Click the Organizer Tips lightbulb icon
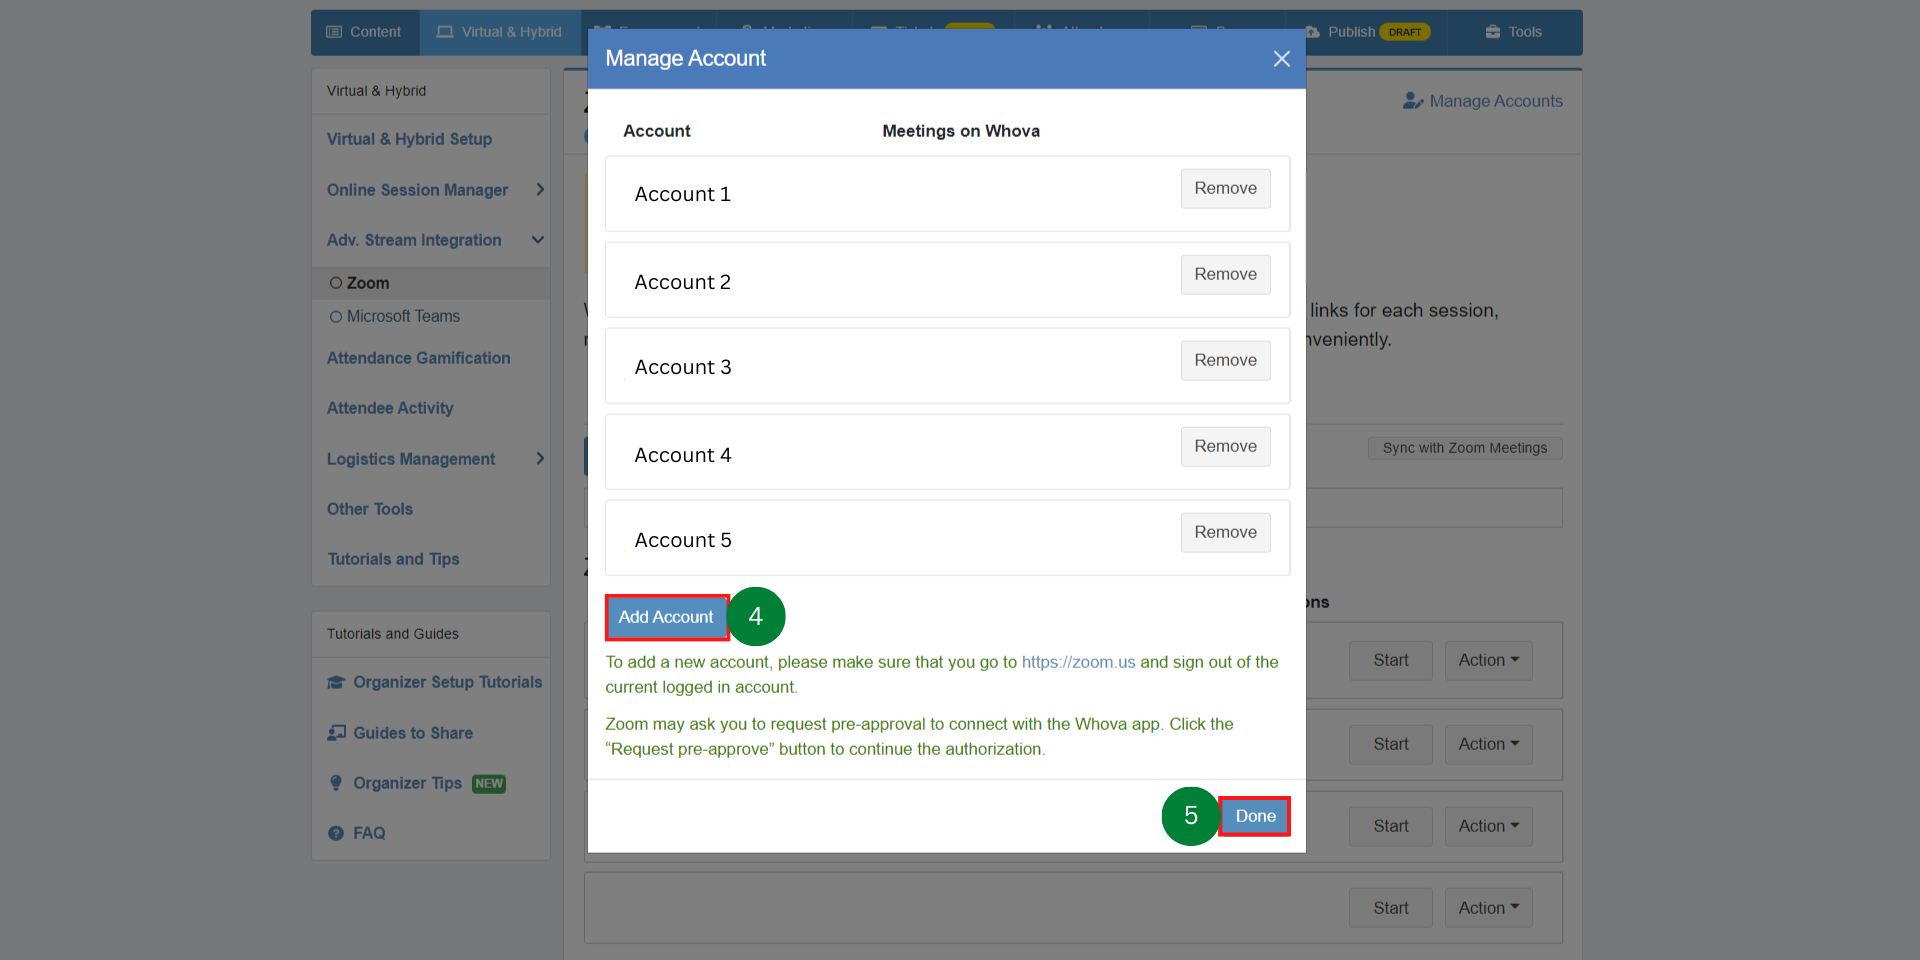Image resolution: width=1920 pixels, height=960 pixels. click(x=336, y=783)
